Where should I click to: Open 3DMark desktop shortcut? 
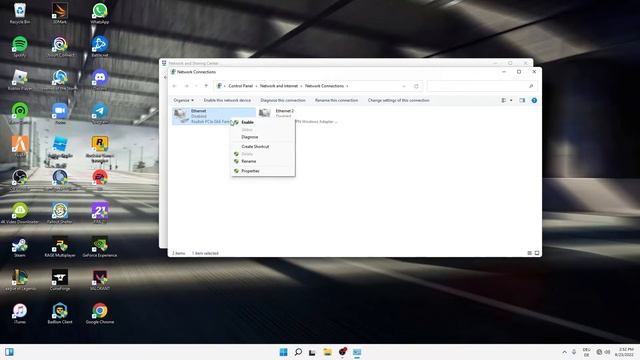point(60,13)
